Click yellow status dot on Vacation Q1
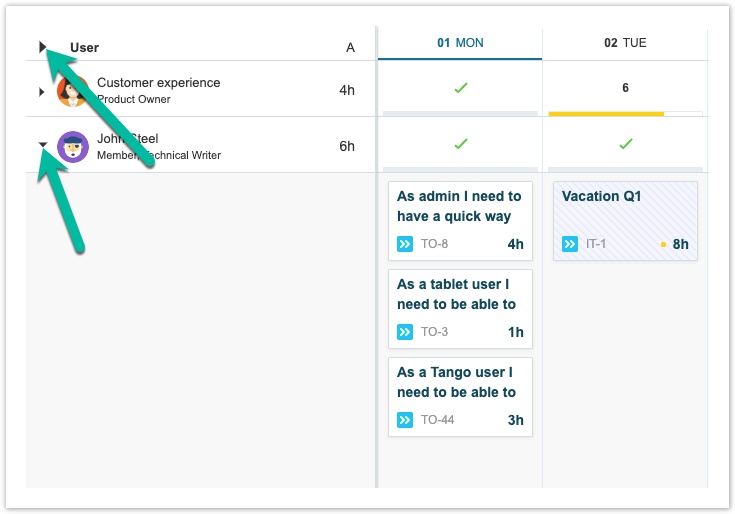 pos(663,244)
